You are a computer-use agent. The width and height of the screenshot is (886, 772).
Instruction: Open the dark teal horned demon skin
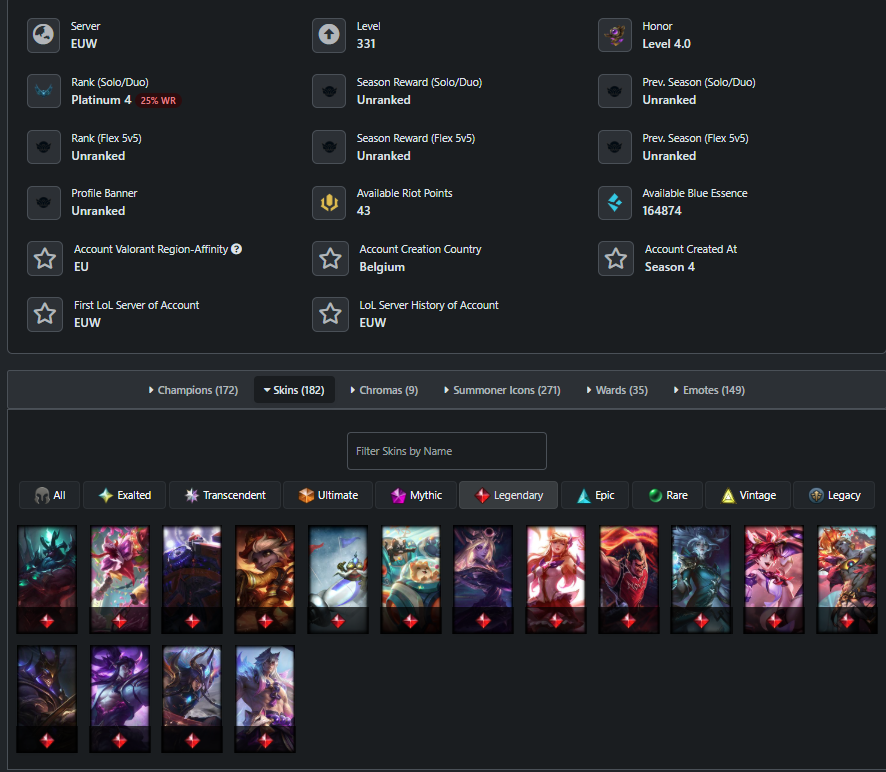pos(47,579)
